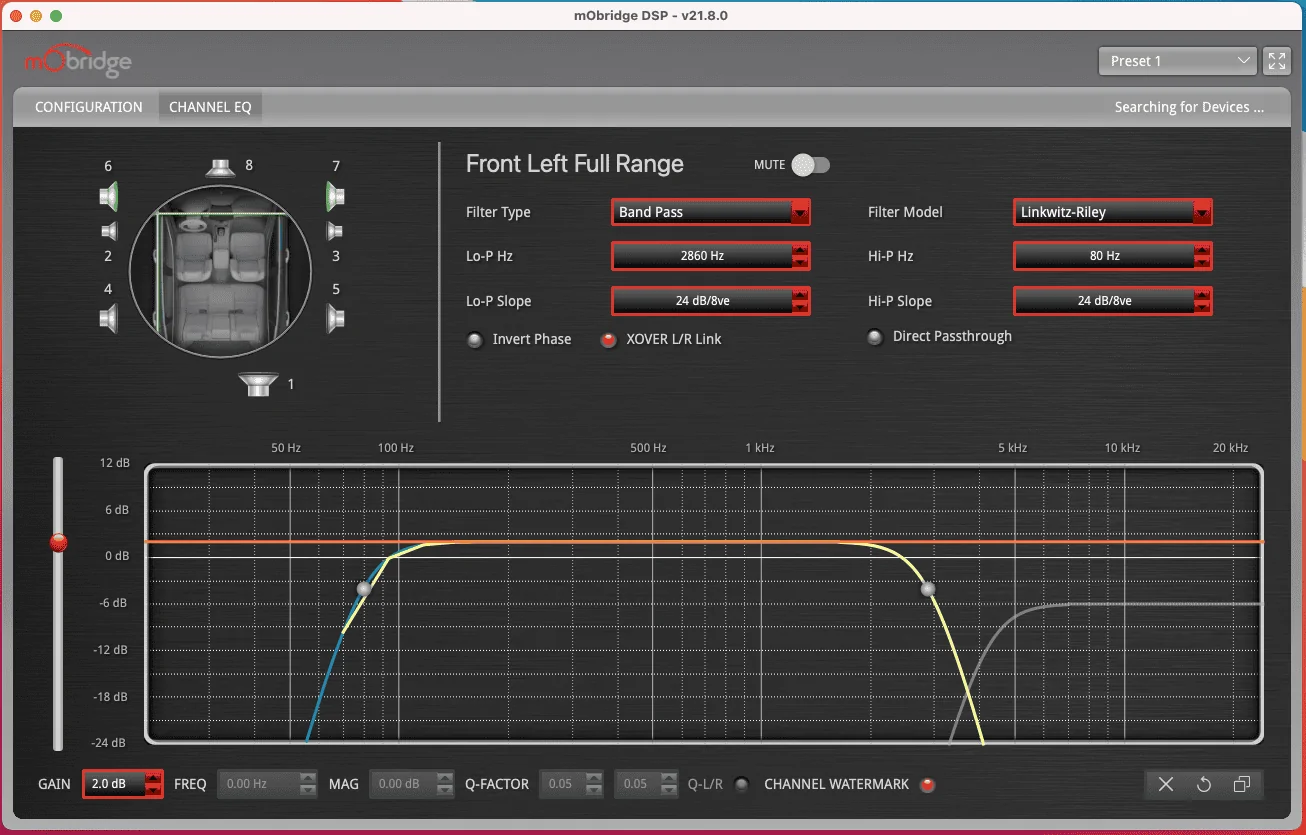The height and width of the screenshot is (835, 1306).
Task: Click the Front Left Full Range heading
Action: coord(575,164)
